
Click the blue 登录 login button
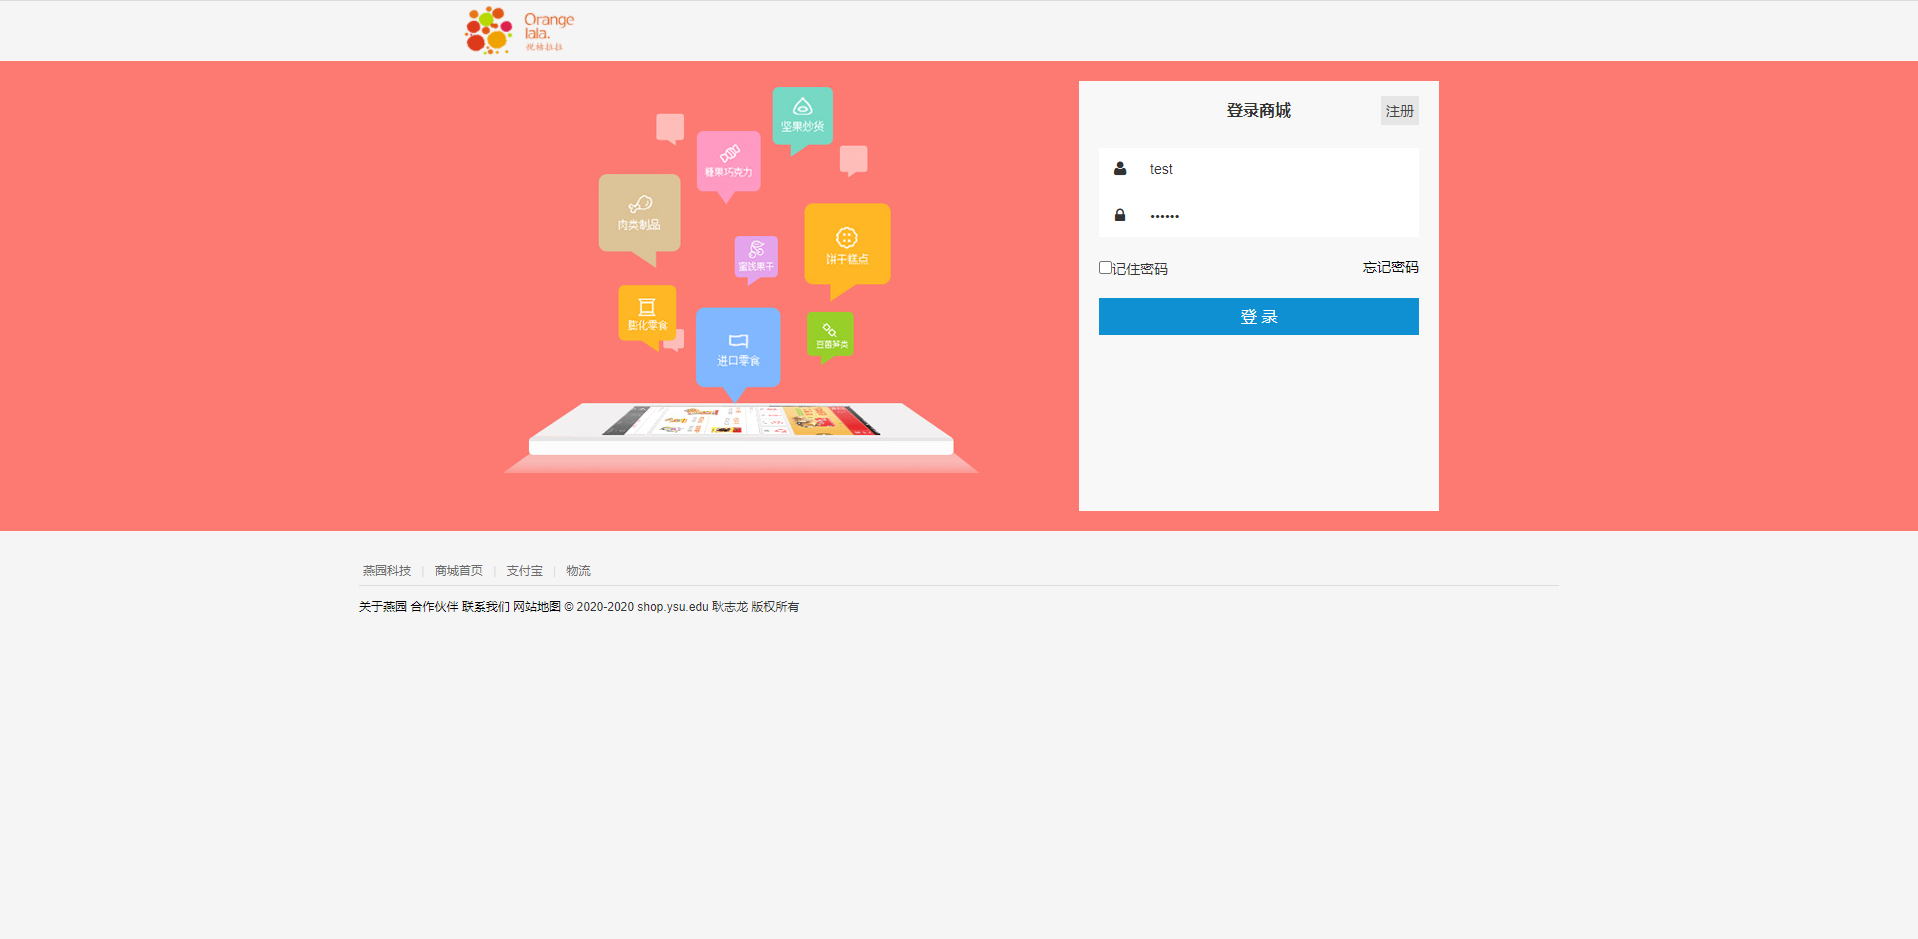point(1258,316)
